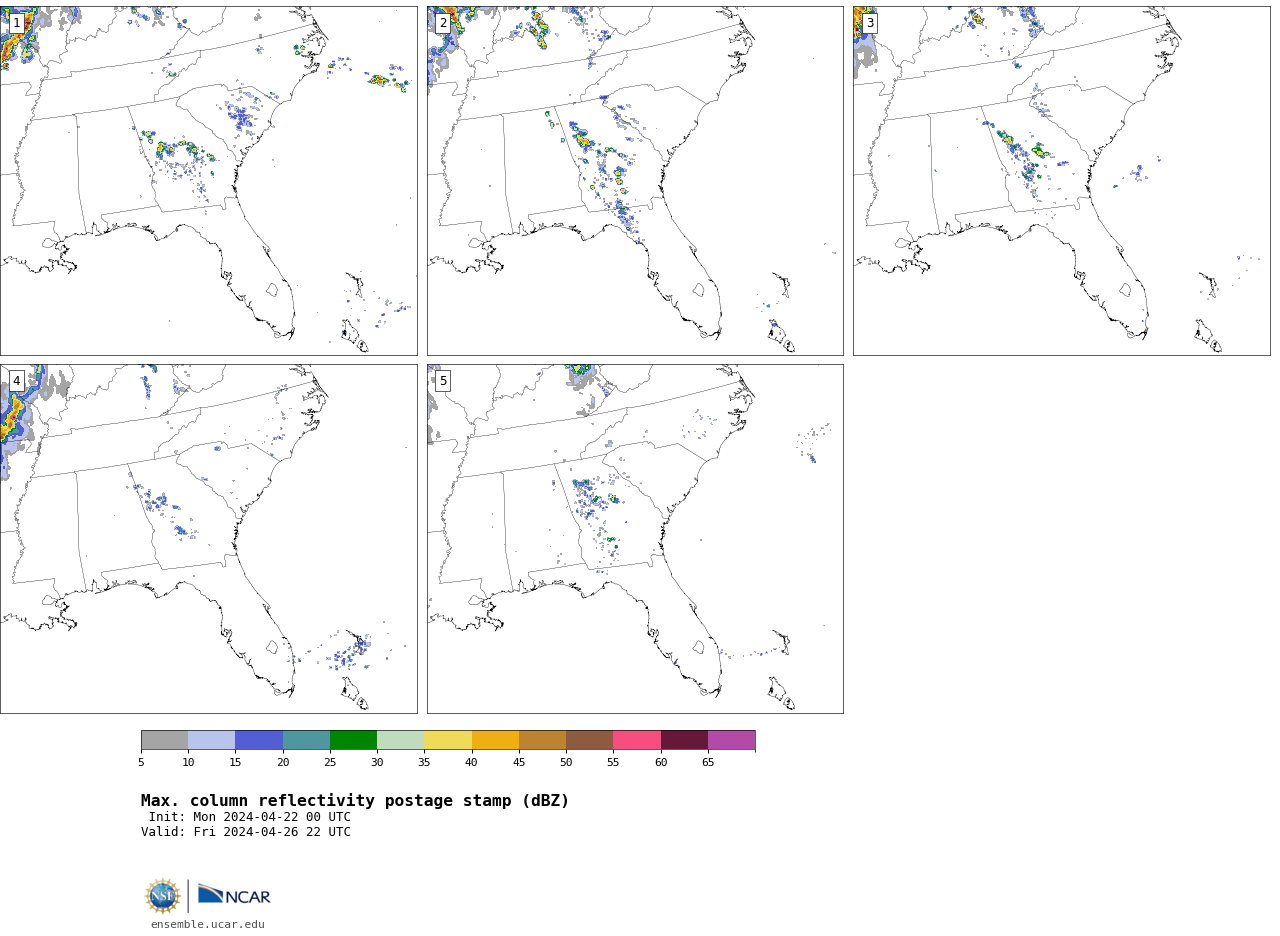1280x936 pixels.
Task: Click the NSF logo icon
Action: (163, 896)
